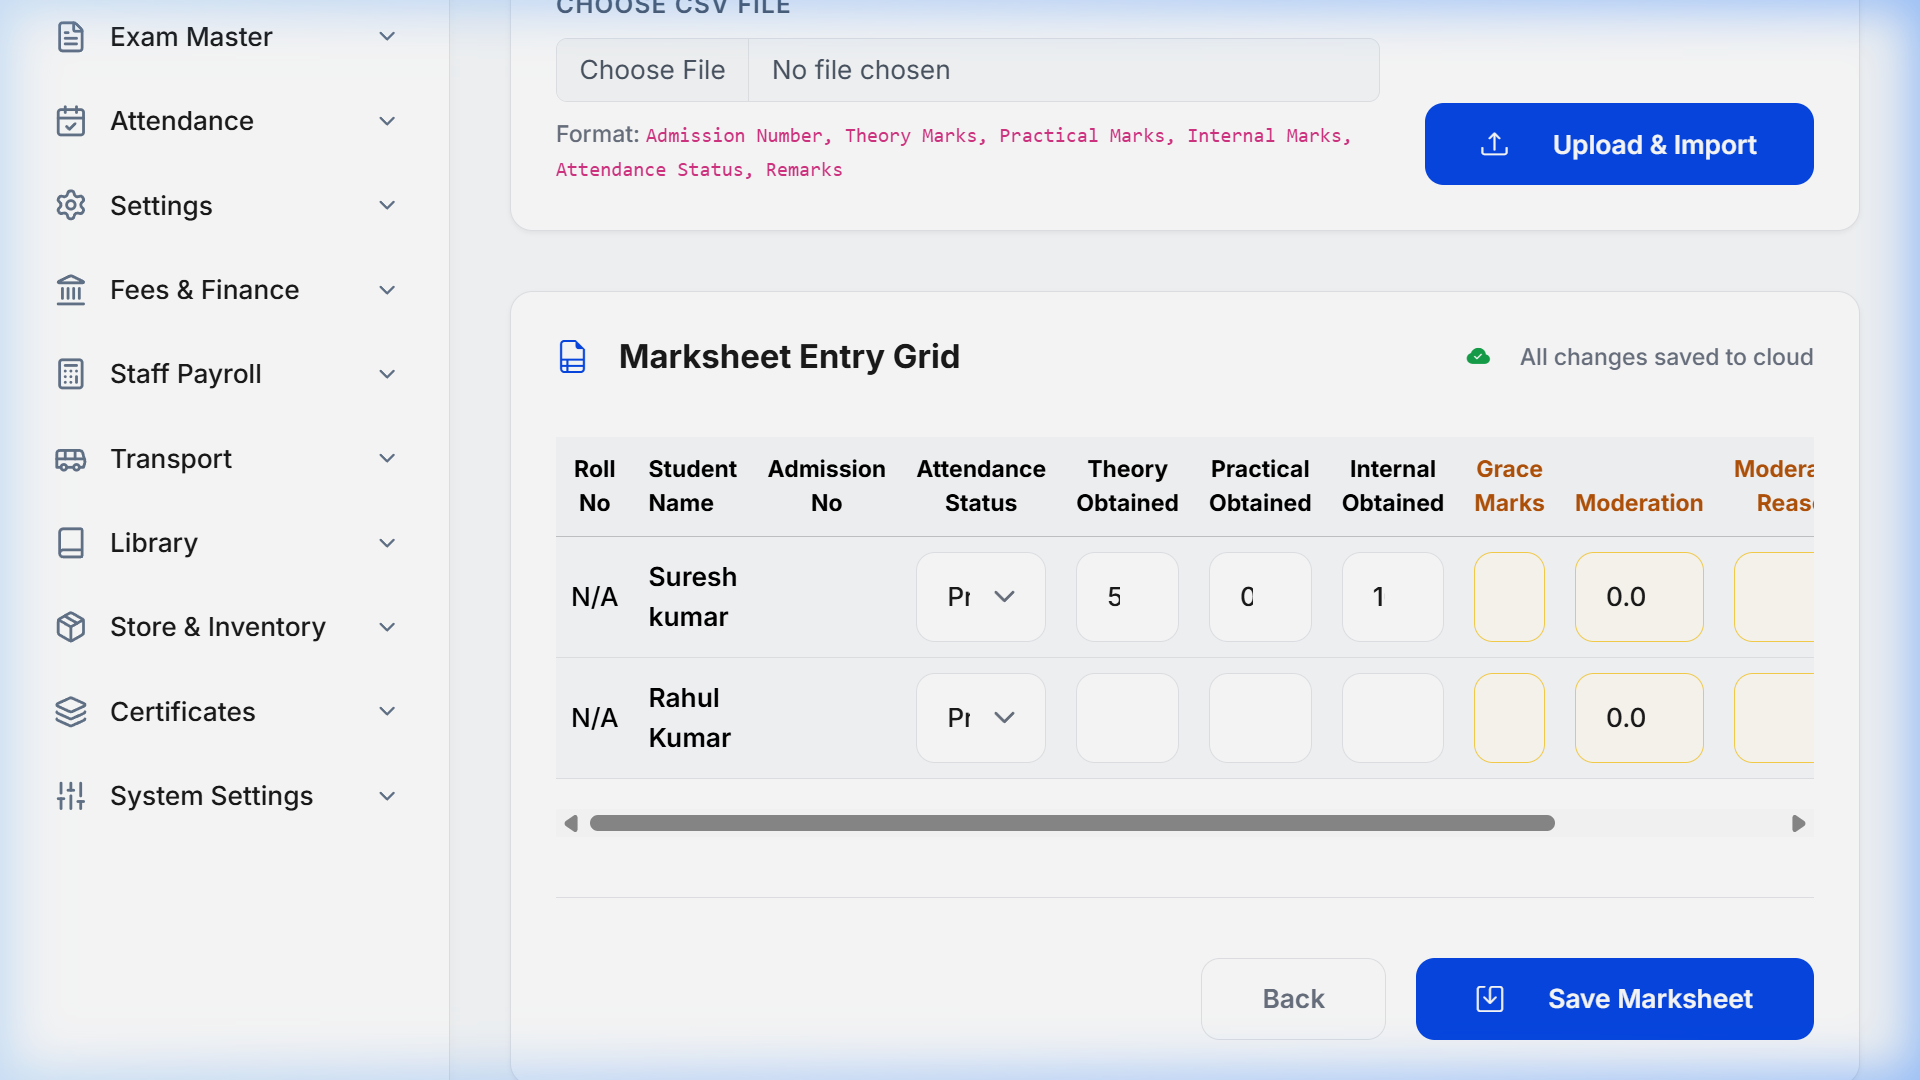Click the 'Theory Obtained' column header
This screenshot has width=1920, height=1080.
coord(1127,486)
